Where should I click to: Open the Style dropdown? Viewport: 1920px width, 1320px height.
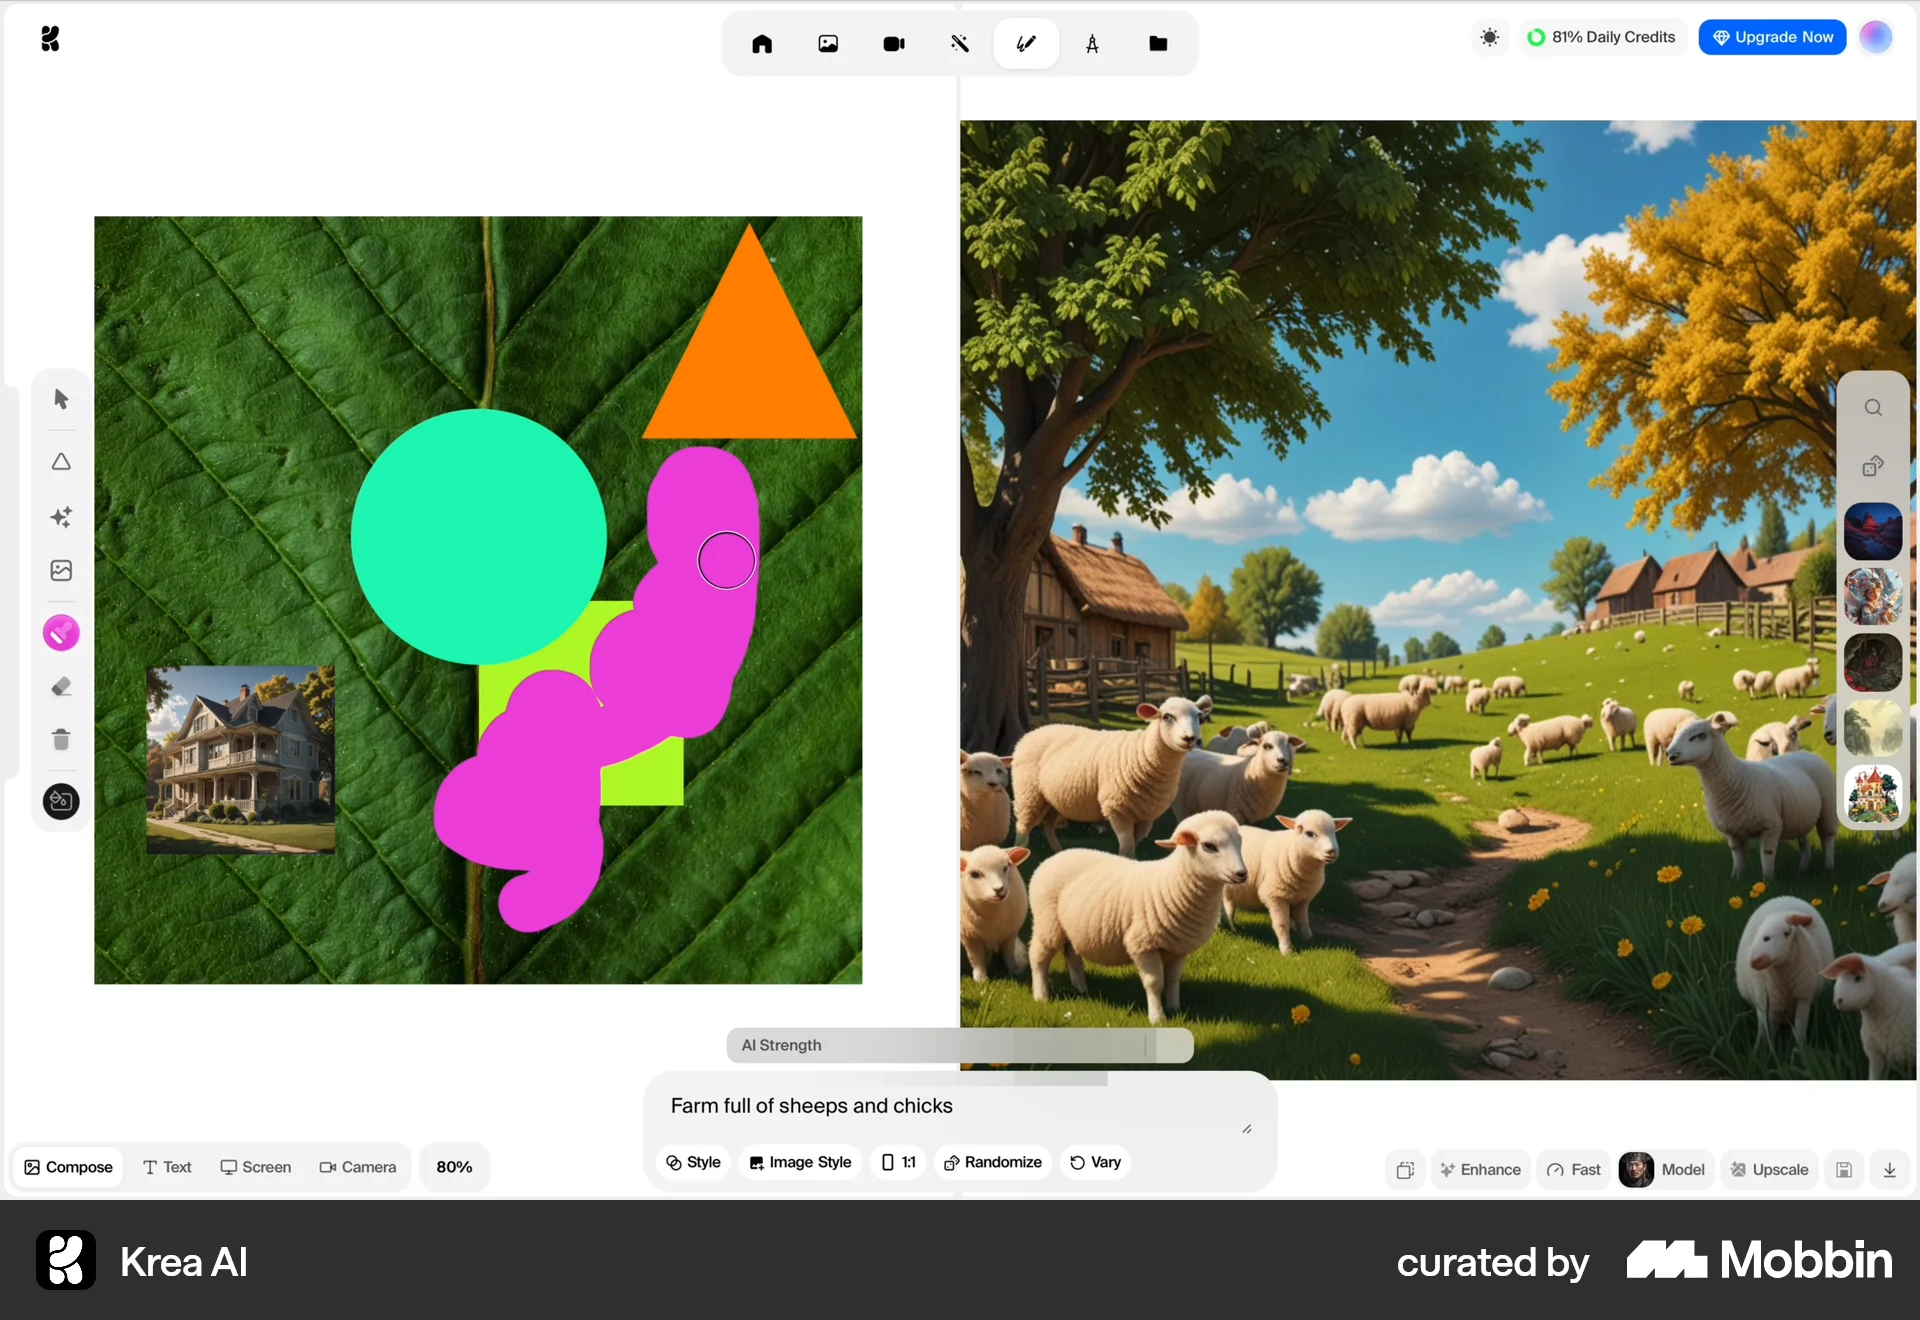(693, 1162)
